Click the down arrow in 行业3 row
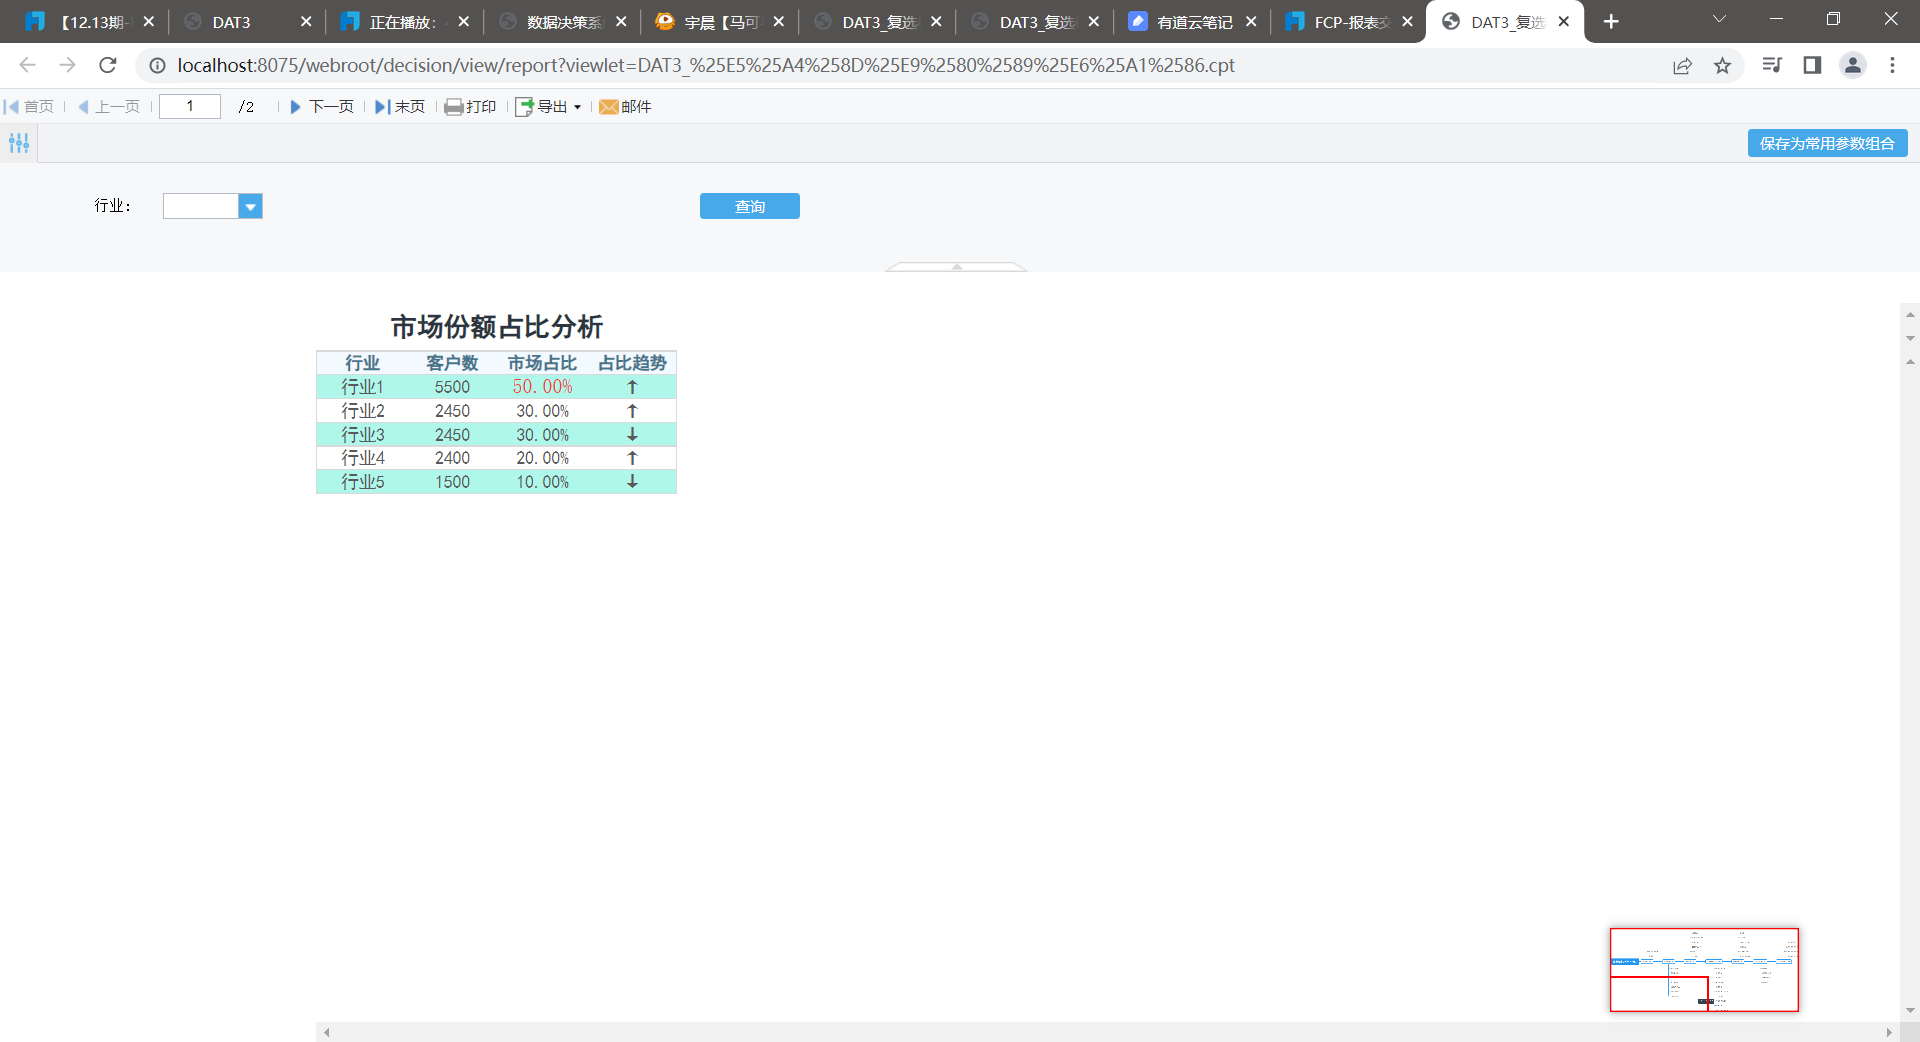Screen dimensions: 1920x1042 point(632,435)
